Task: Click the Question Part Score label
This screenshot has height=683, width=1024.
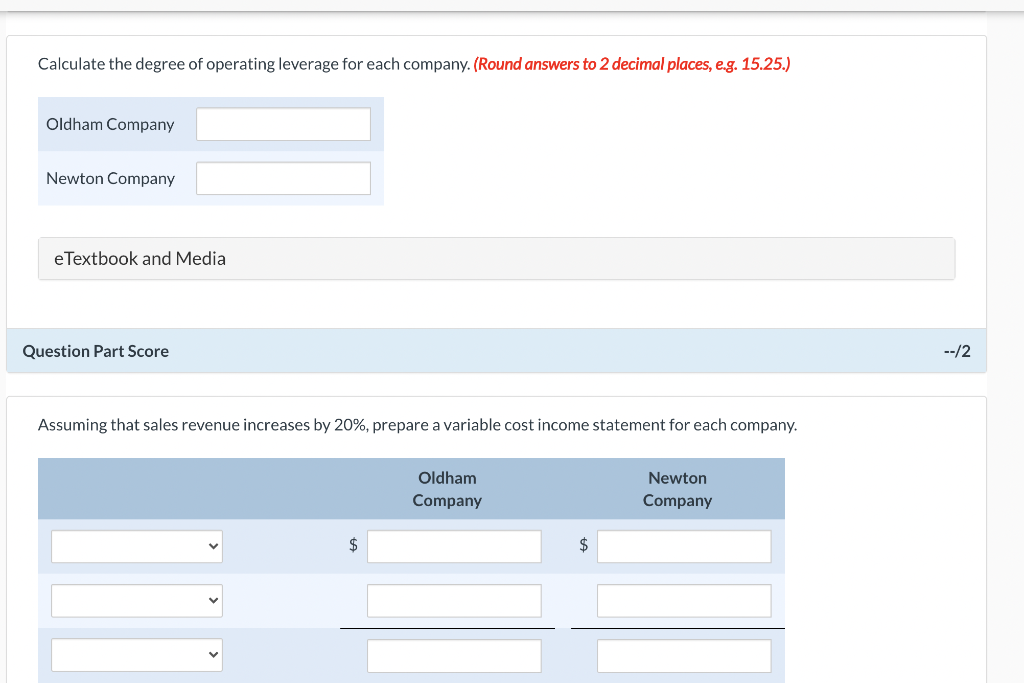Action: 95,351
